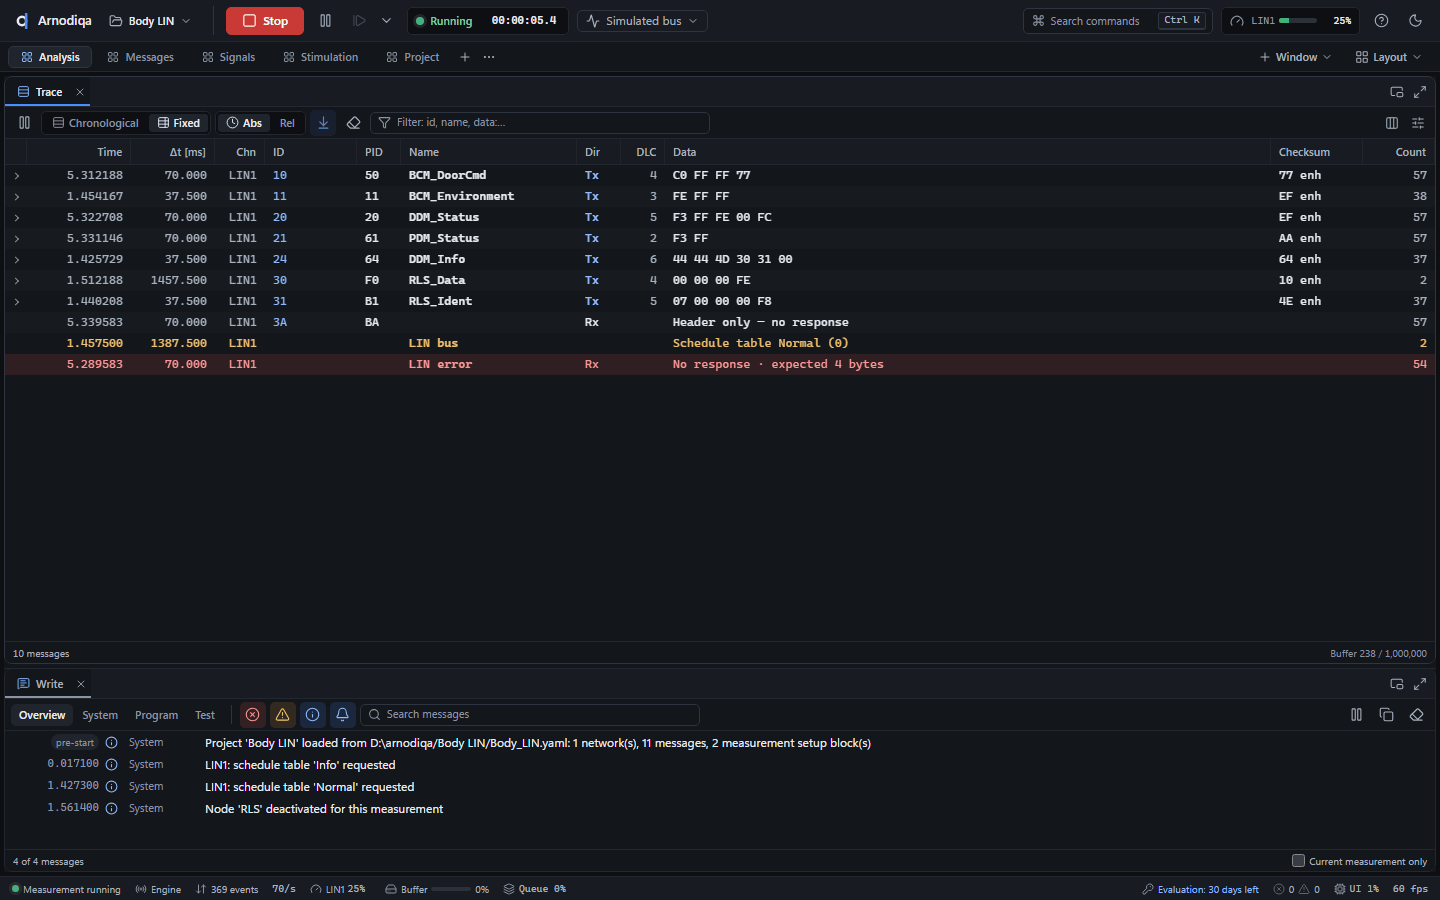Select Rel time mode
The width and height of the screenshot is (1440, 900).
pos(287,123)
